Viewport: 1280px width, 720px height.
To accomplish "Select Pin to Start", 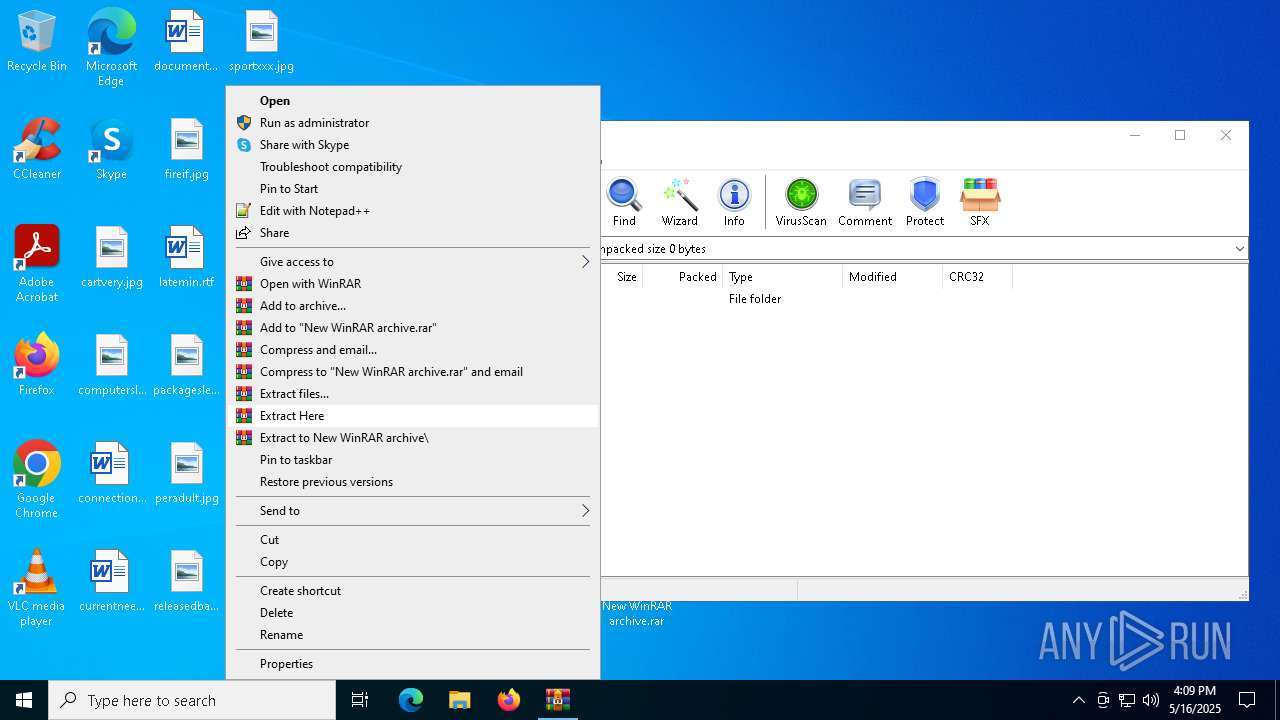I will tap(413, 189).
